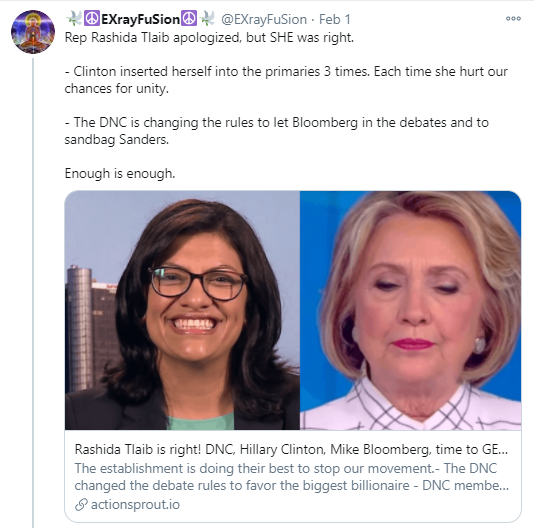Click the "Enough is enough." text
This screenshot has width=534, height=528.
(x=120, y=173)
